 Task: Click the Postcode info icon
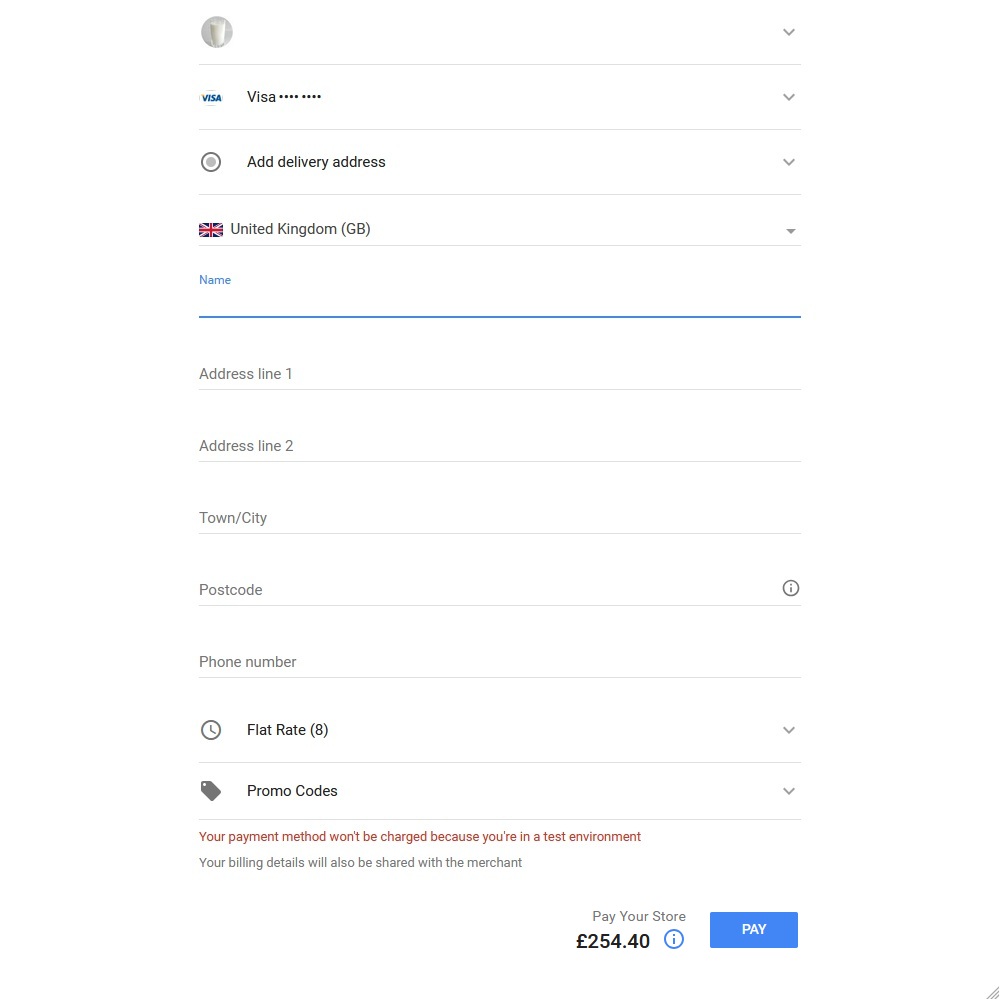point(790,588)
